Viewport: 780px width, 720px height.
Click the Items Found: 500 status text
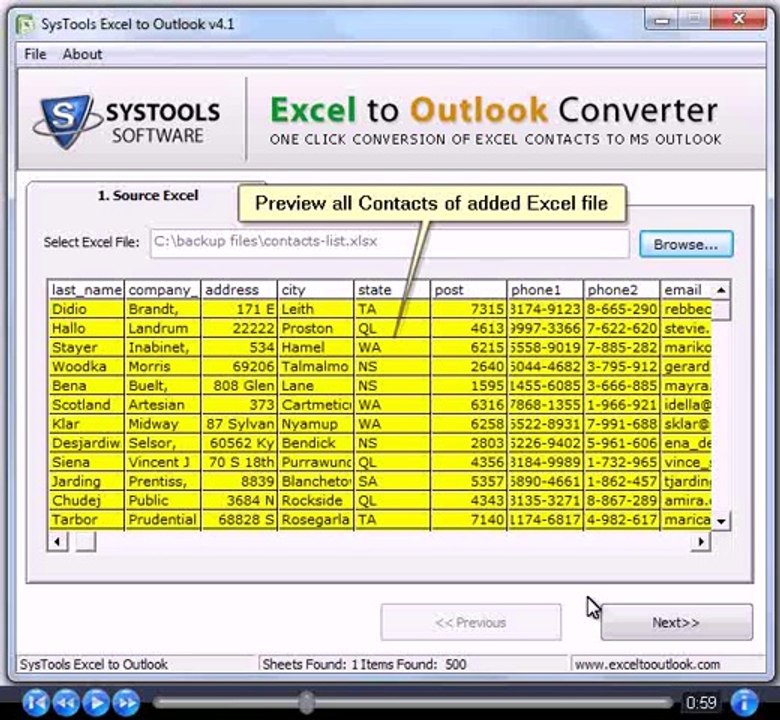pos(413,664)
